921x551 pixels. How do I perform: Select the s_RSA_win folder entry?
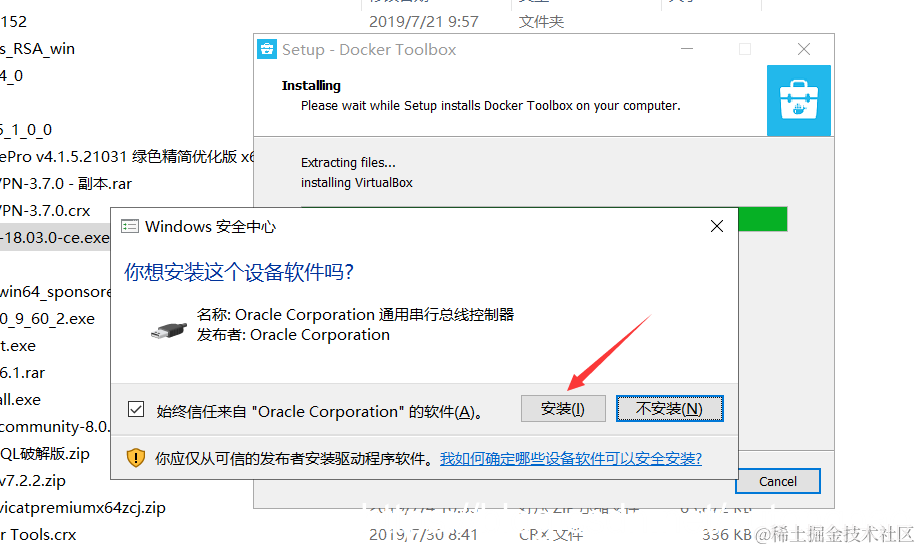38,48
